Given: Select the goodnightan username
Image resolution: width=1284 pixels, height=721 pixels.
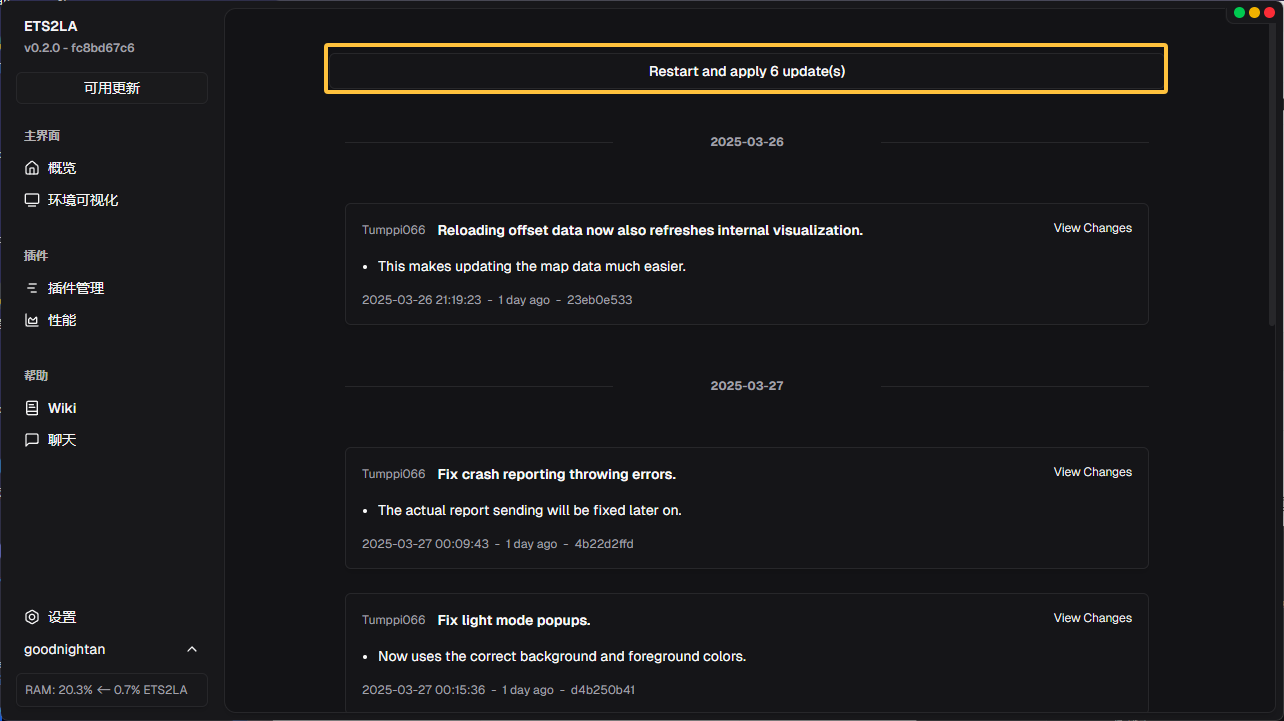Looking at the screenshot, I should 65,650.
